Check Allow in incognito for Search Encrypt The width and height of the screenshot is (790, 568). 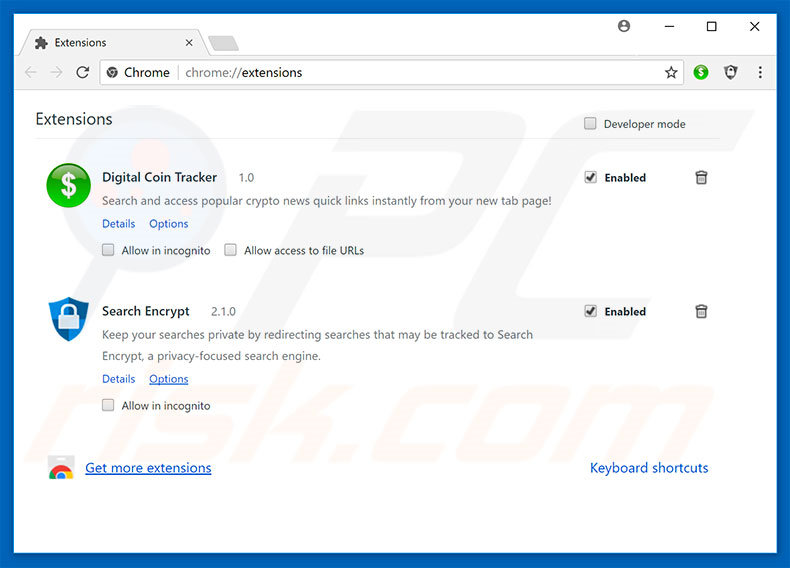click(108, 405)
